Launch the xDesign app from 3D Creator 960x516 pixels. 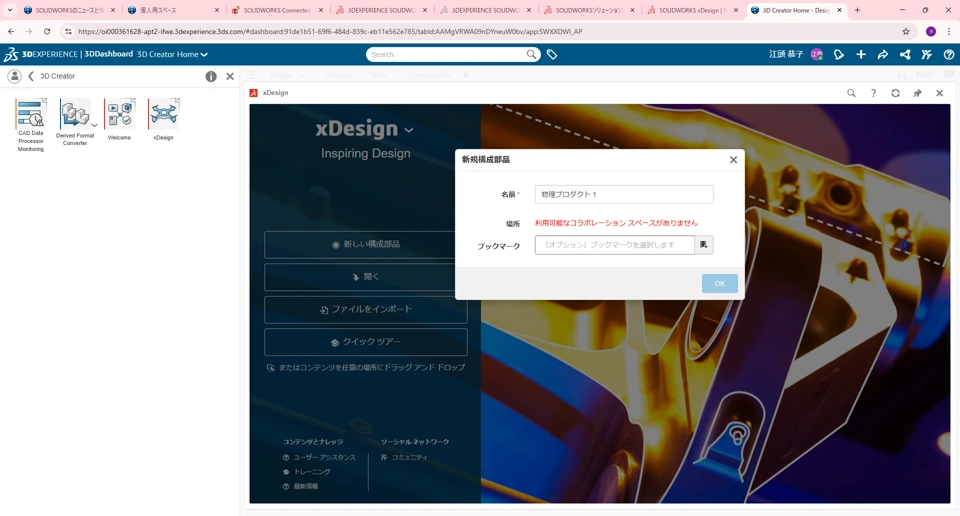(x=163, y=114)
